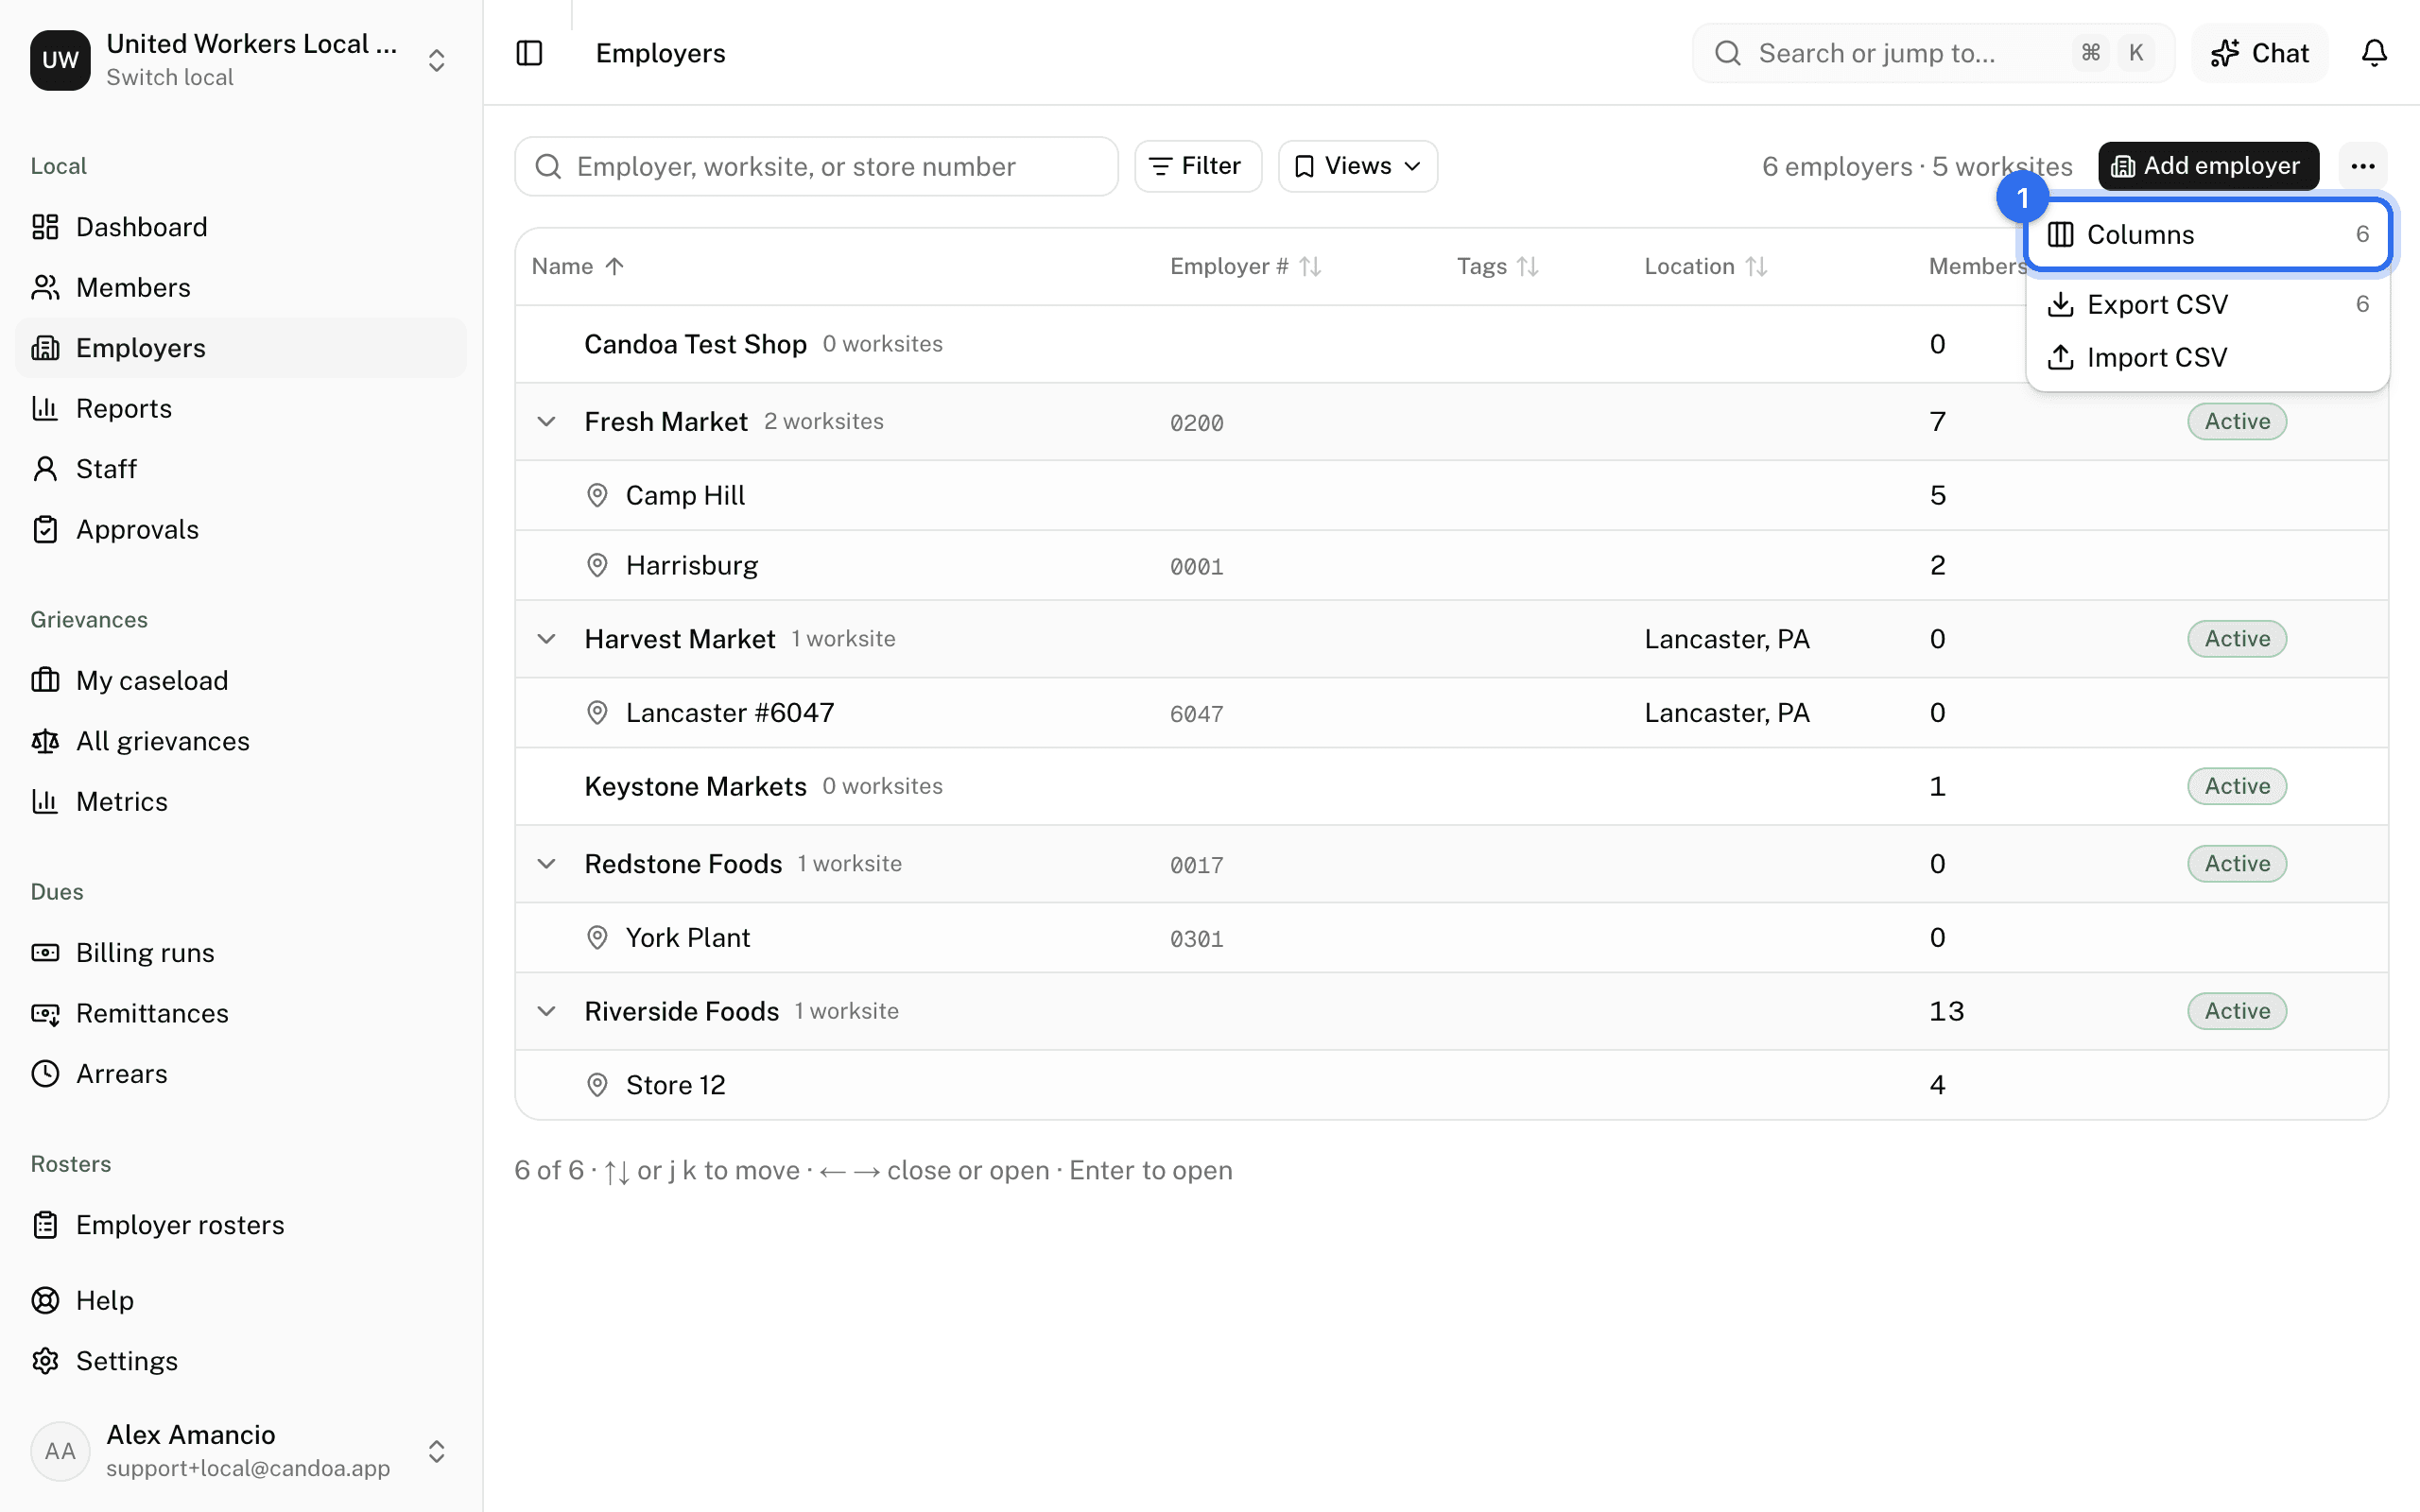Viewport: 2420px width, 1512px height.
Task: Open the Switch local selector
Action: click(241, 60)
